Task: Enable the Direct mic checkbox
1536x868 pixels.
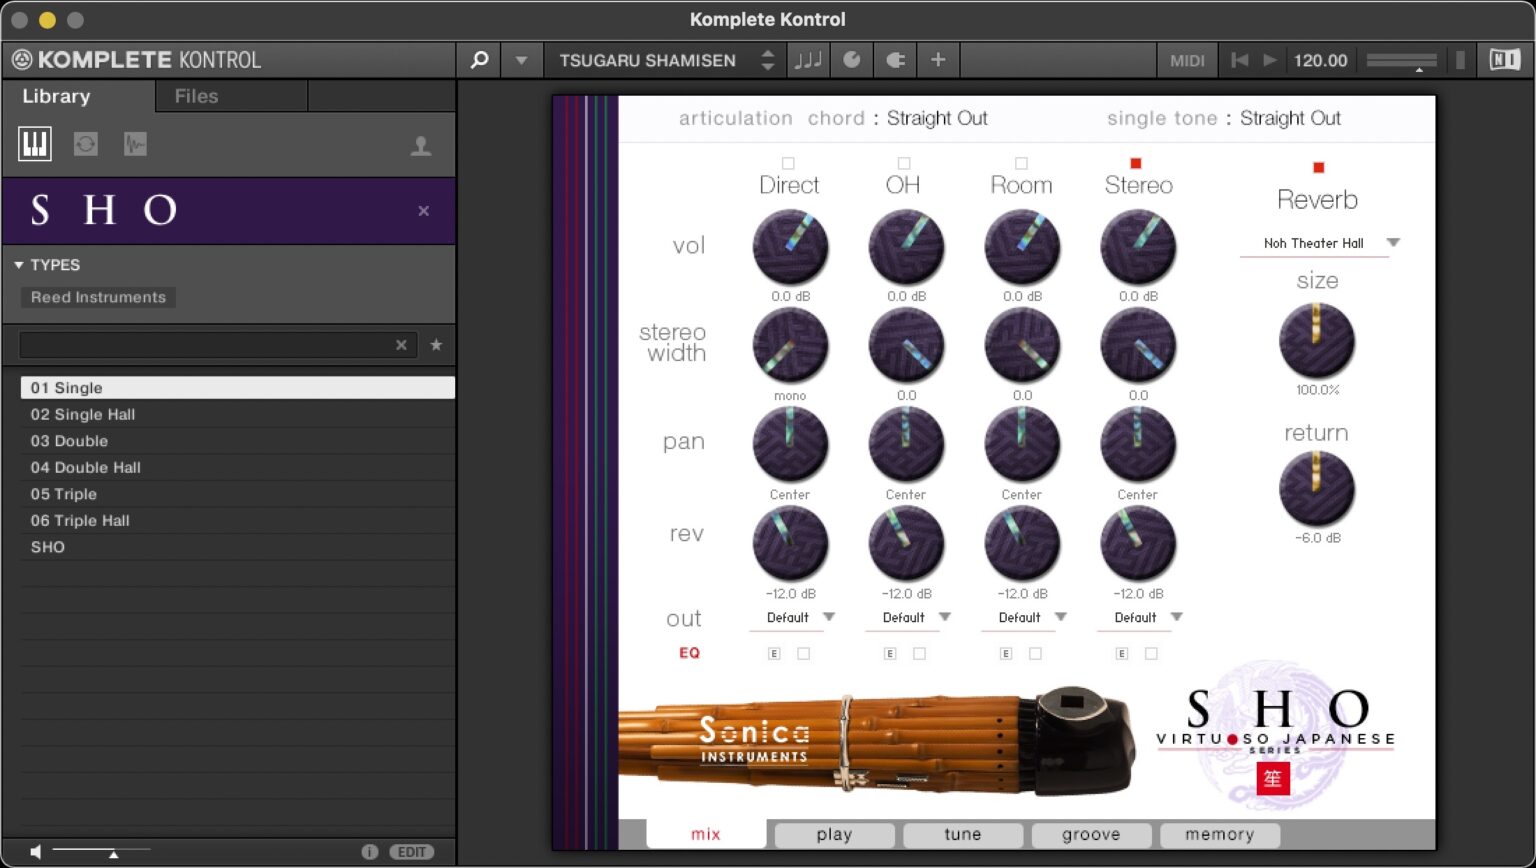Action: pos(788,163)
